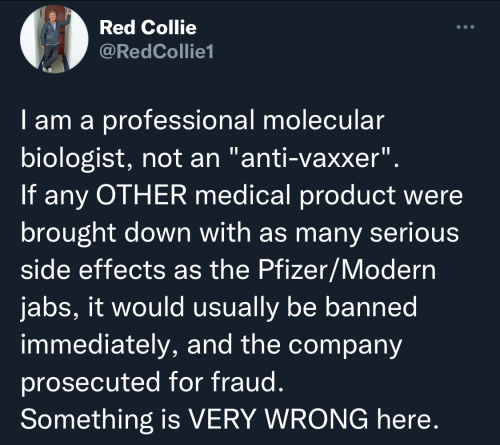Click the word company in the tweet
The image size is (500, 445).
[x=345, y=346]
